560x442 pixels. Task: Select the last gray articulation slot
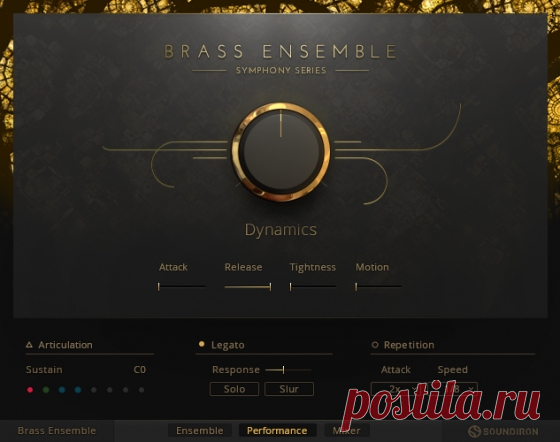coord(141,390)
